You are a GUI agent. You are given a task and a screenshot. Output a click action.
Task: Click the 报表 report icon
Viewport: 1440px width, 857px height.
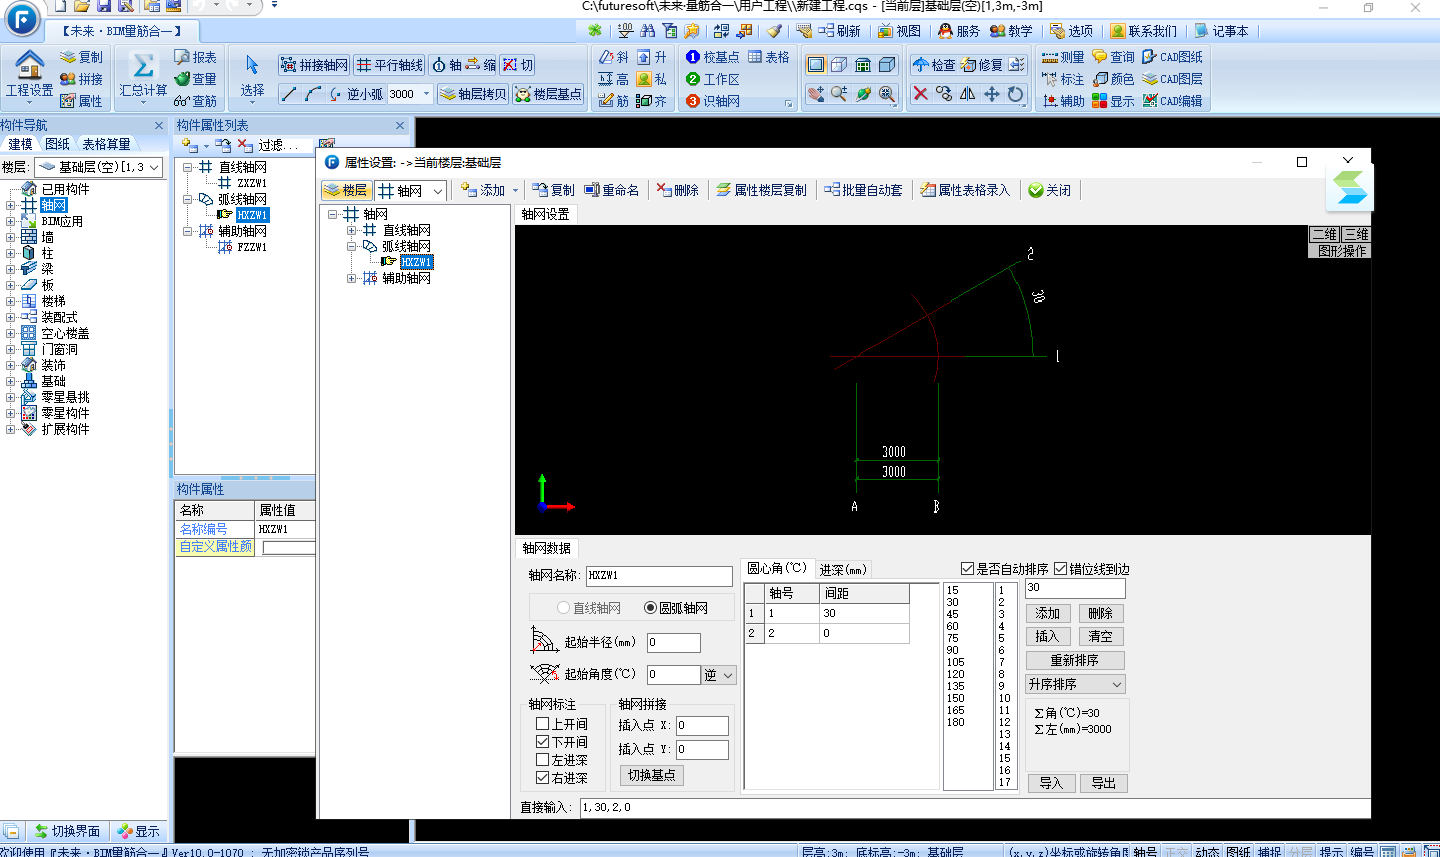point(195,57)
